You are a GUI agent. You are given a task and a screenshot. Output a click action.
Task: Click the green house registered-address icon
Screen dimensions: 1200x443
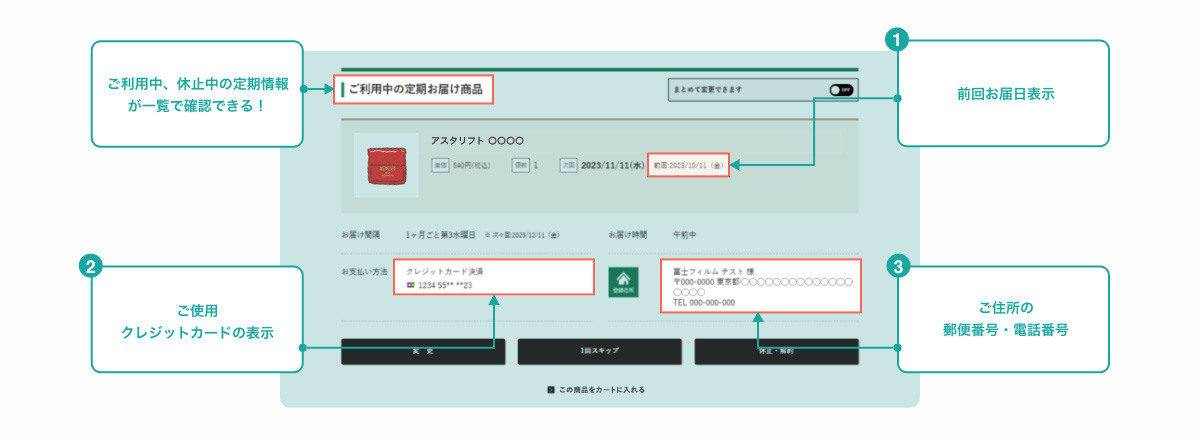(623, 281)
